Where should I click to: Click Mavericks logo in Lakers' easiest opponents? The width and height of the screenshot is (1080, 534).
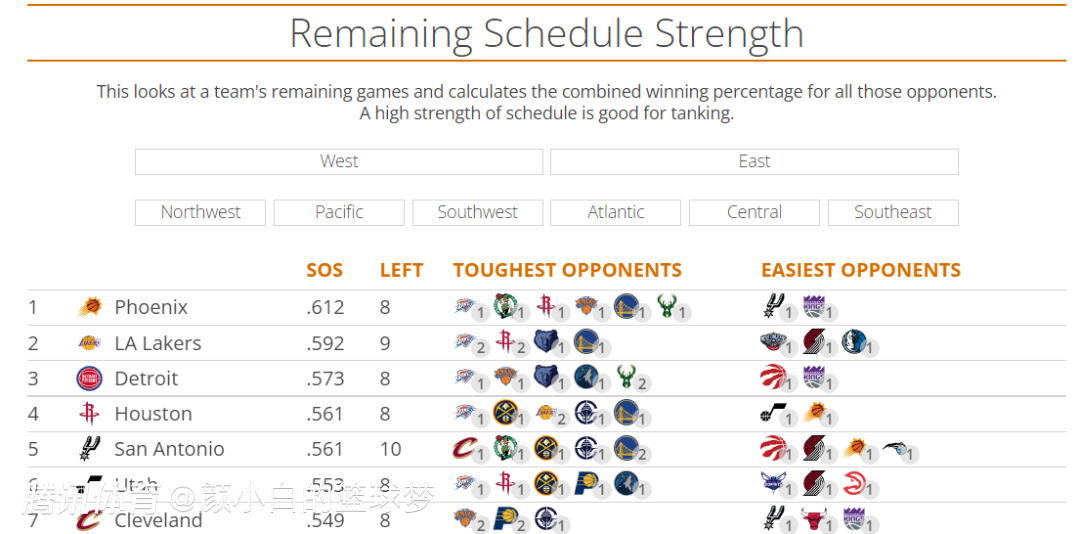point(853,342)
